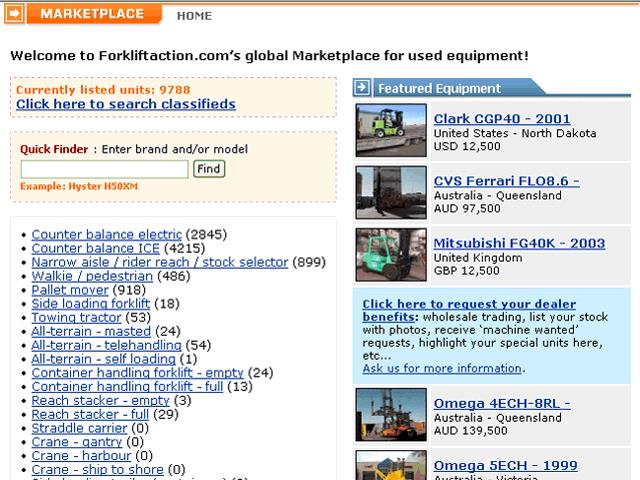View CVS Ferrari thumbnail image
640x480 pixels.
coord(391,192)
